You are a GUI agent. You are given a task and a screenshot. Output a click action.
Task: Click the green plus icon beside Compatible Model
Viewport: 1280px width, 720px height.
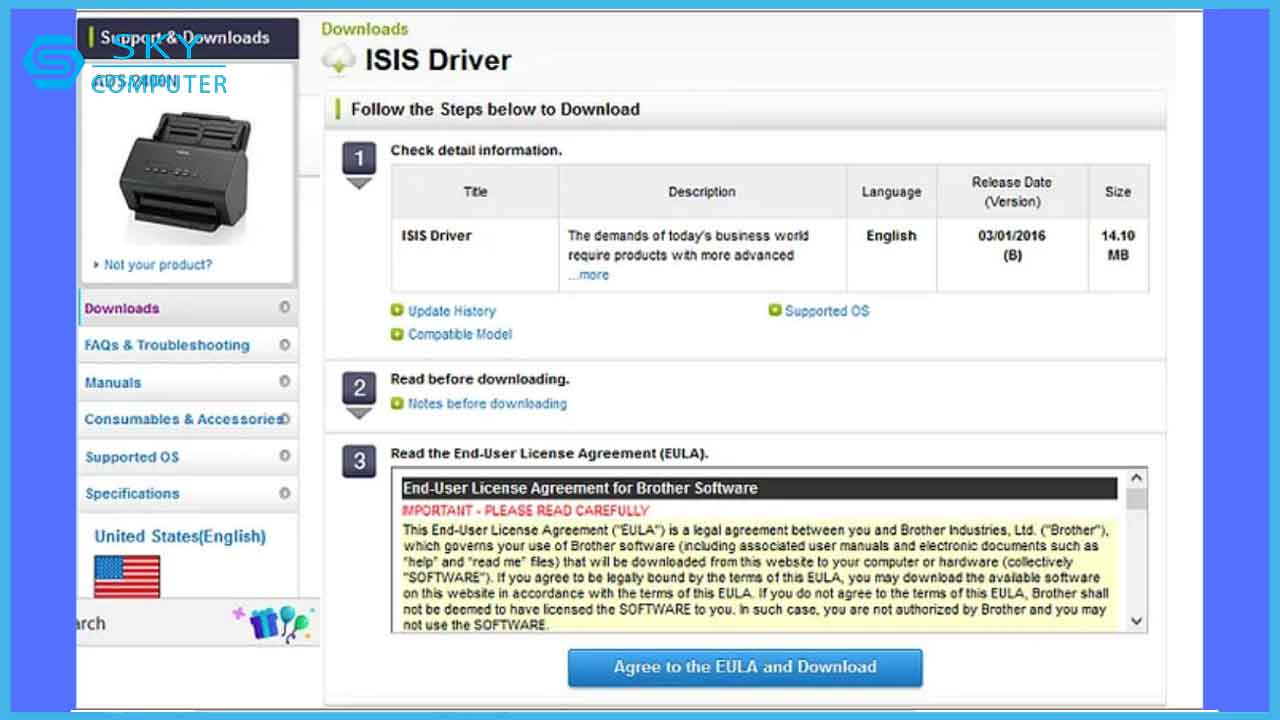point(397,334)
